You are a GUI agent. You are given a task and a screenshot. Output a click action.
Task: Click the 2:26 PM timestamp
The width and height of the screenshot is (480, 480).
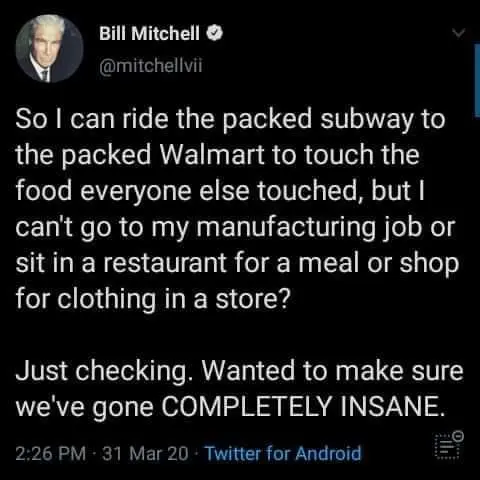(51, 453)
